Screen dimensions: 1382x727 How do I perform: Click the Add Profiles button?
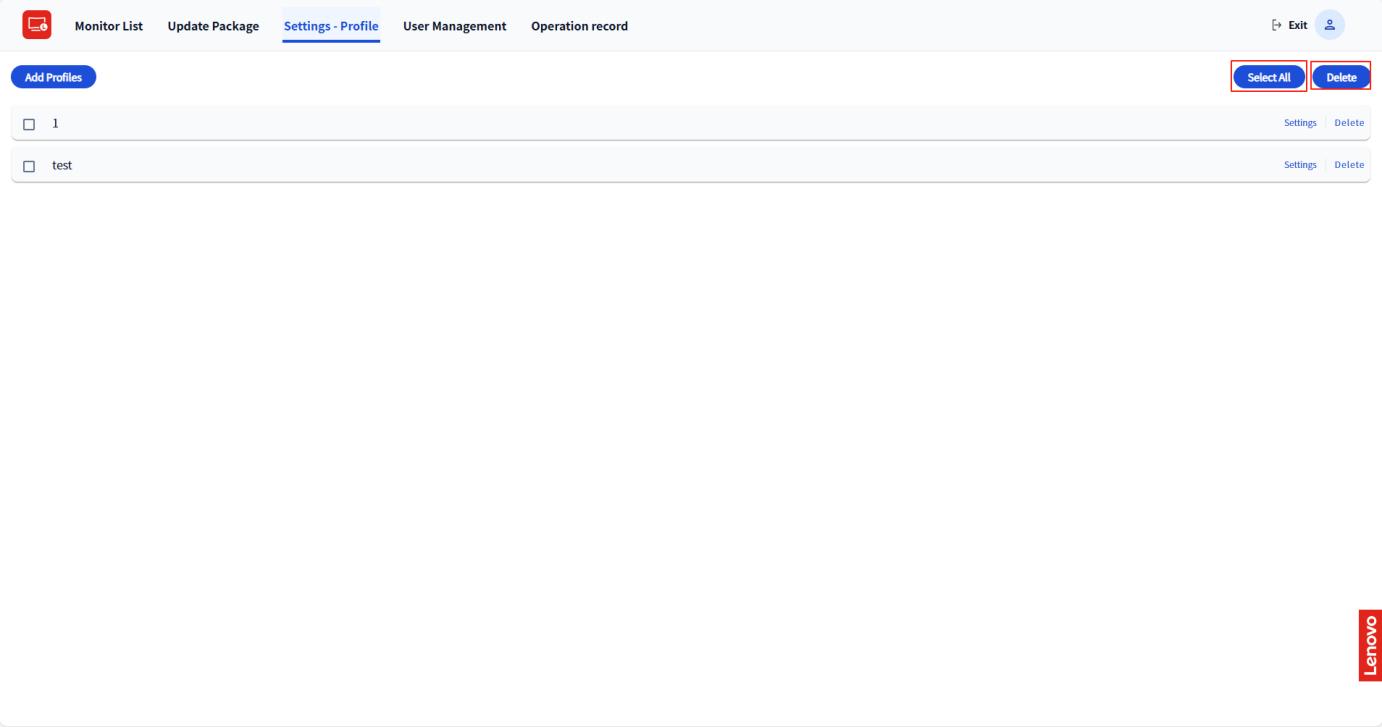click(x=53, y=77)
